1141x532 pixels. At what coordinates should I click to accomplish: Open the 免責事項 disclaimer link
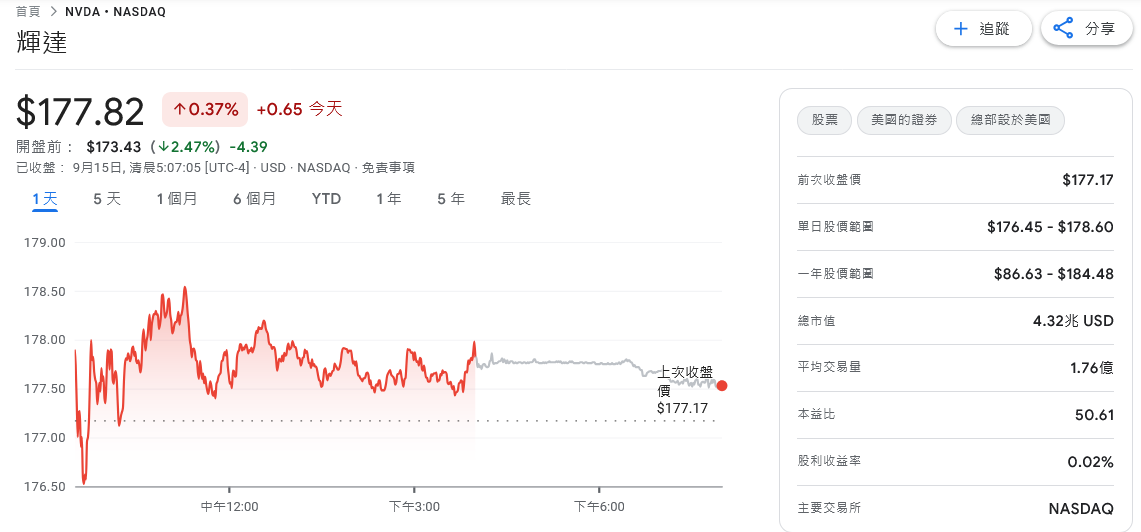(388, 167)
